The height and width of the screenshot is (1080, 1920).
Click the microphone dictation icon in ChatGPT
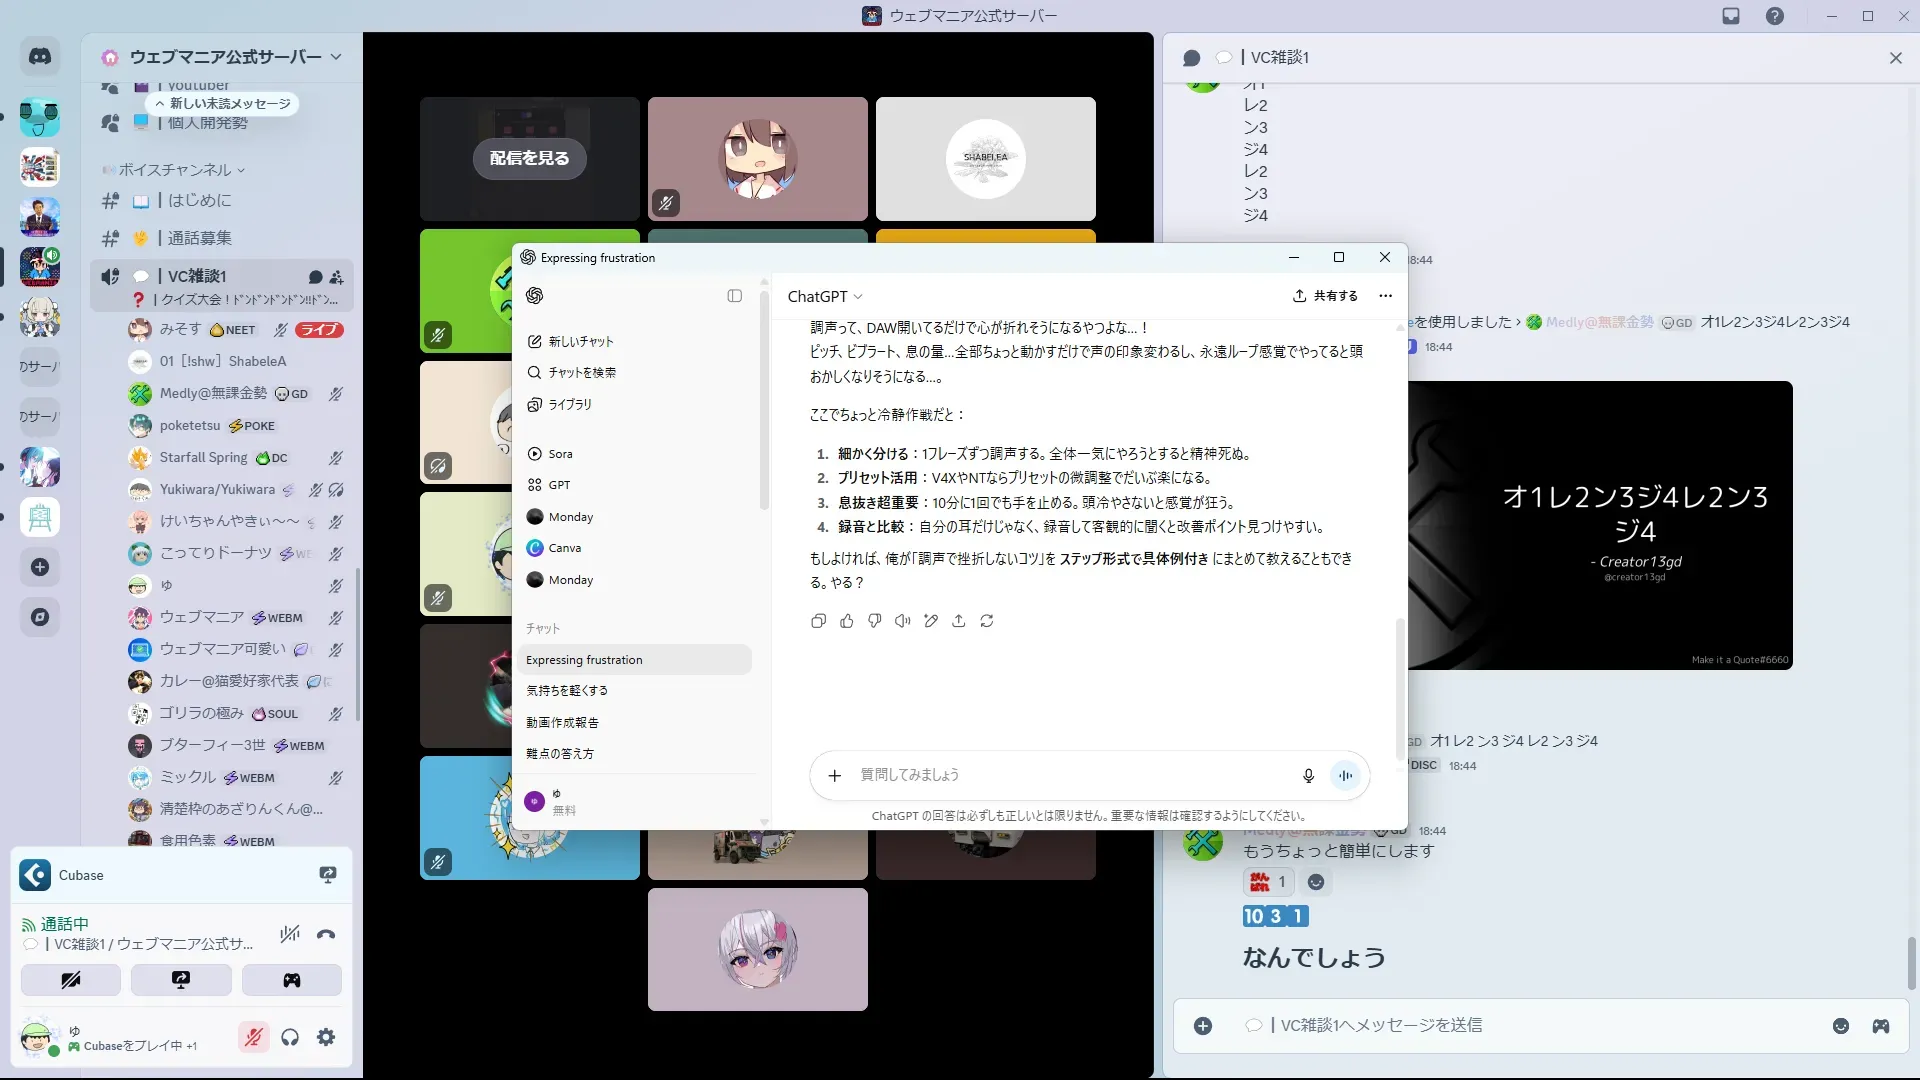[x=1308, y=775]
